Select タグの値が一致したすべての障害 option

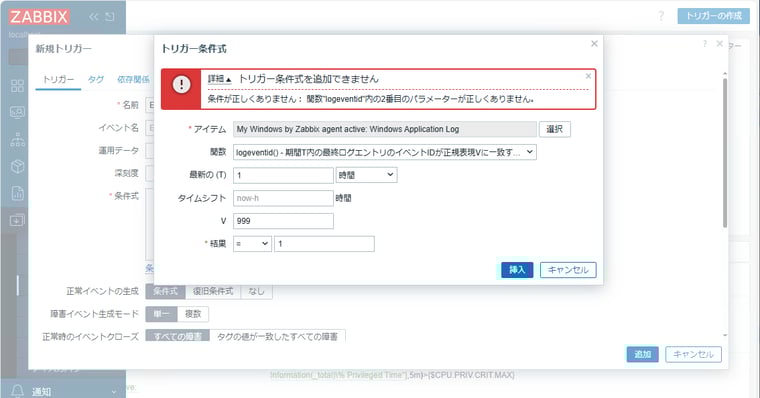point(277,335)
